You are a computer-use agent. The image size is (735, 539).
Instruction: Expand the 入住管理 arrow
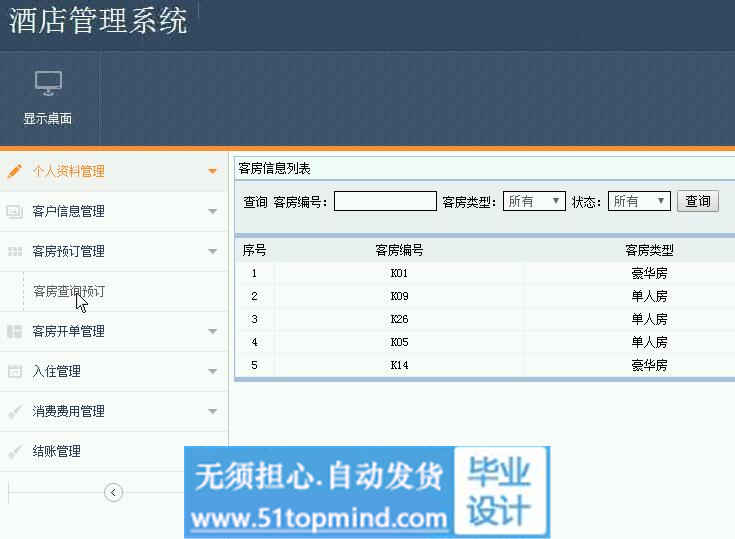click(212, 371)
